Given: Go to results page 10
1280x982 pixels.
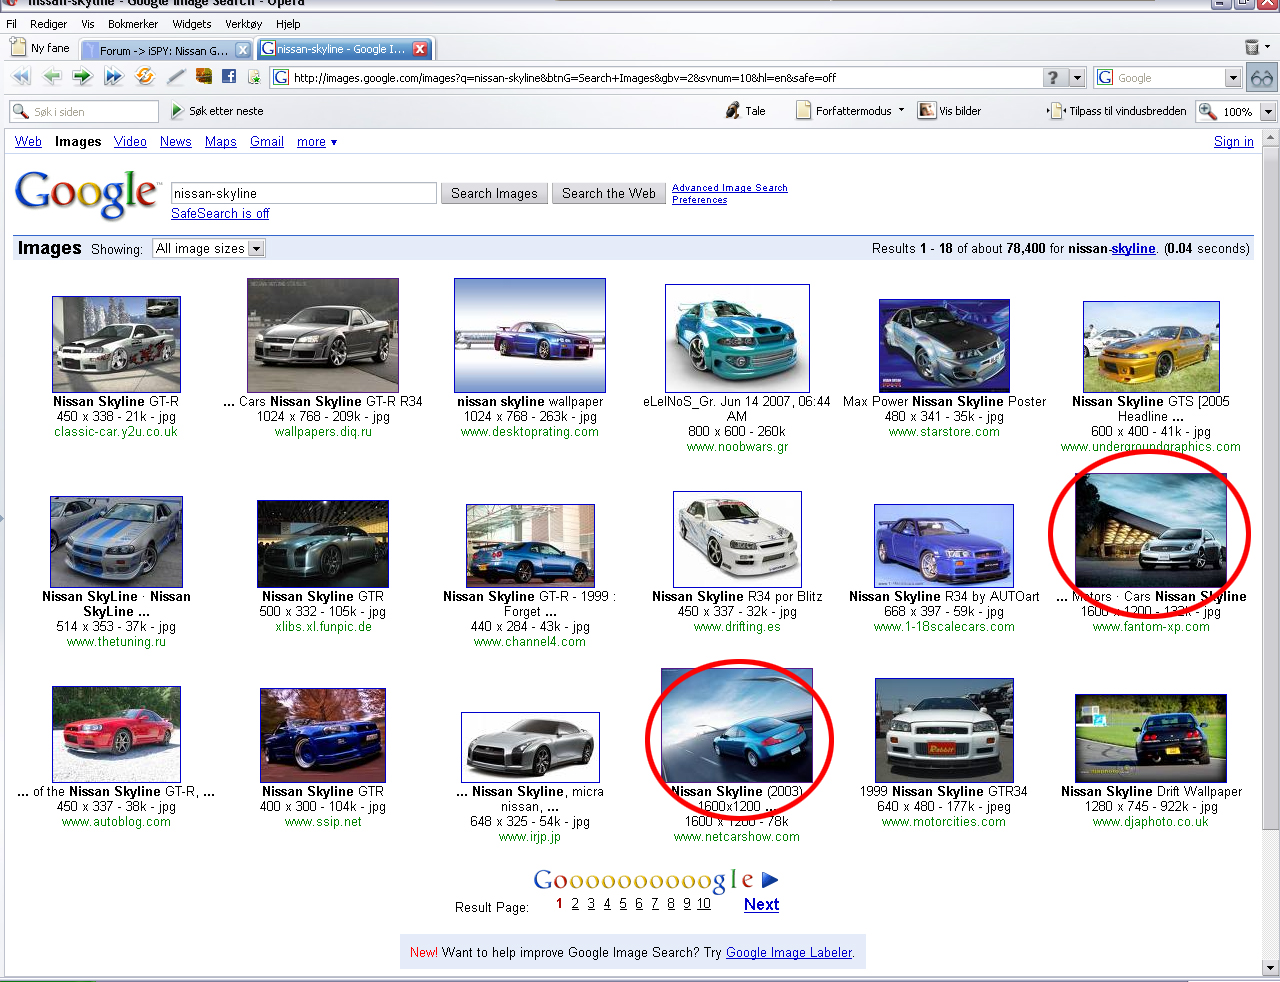Looking at the screenshot, I should [704, 904].
